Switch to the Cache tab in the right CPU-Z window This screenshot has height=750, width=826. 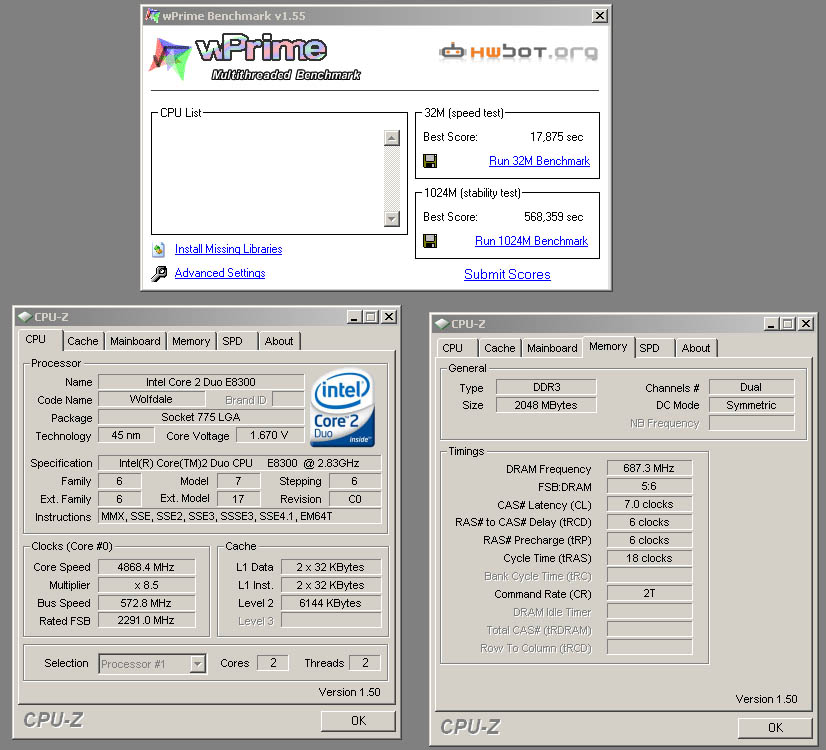[x=500, y=348]
